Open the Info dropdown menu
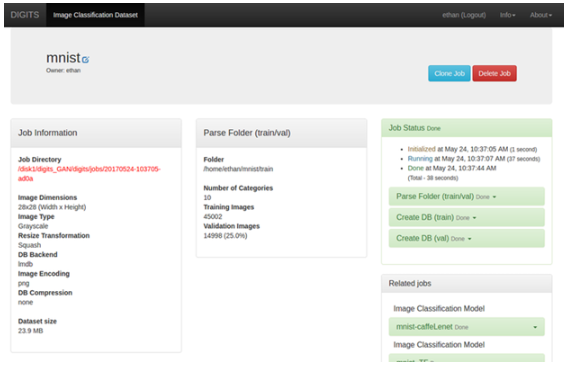This screenshot has width=567, height=382. tap(507, 15)
